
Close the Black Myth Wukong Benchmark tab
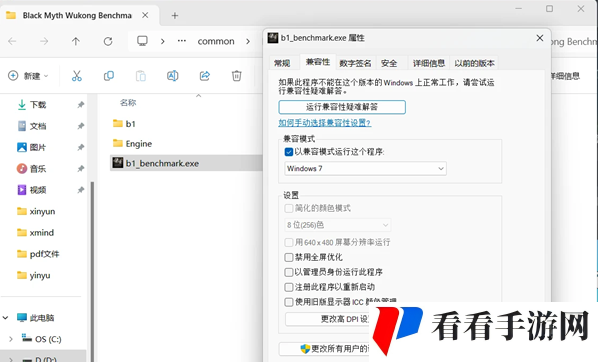point(145,15)
